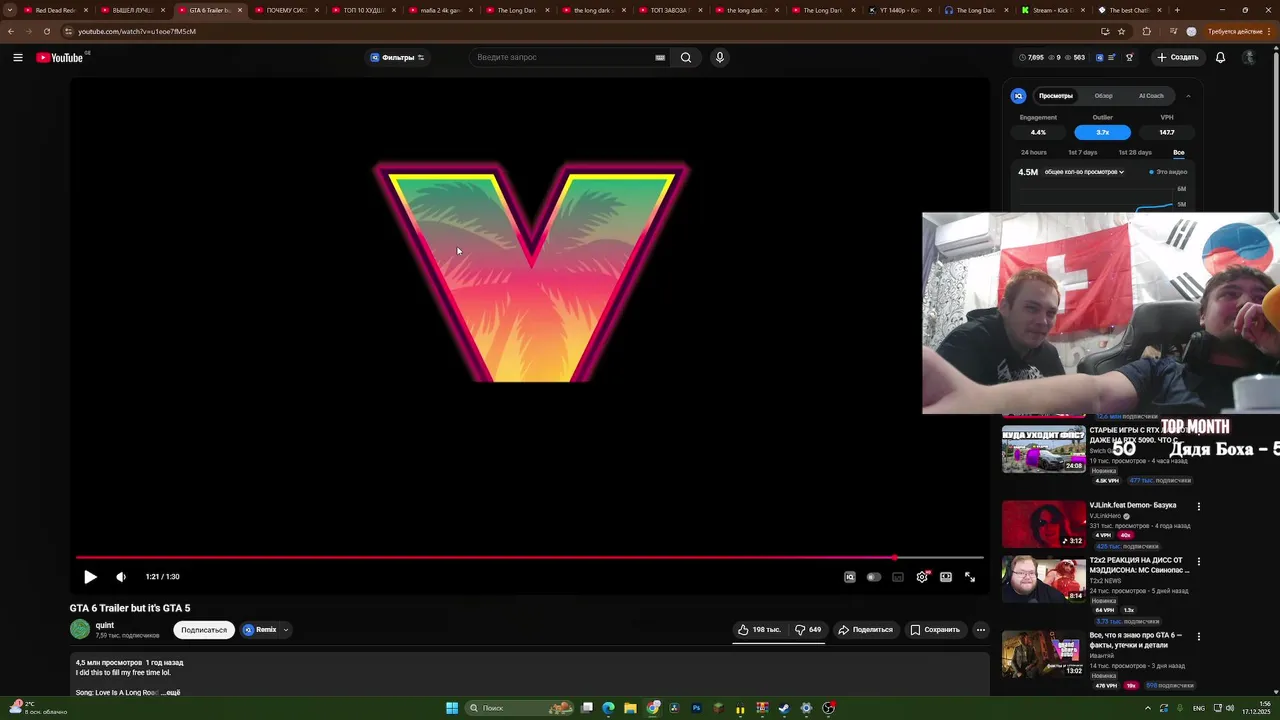Select the Все time range
The height and width of the screenshot is (720, 1280).
tap(1179, 153)
